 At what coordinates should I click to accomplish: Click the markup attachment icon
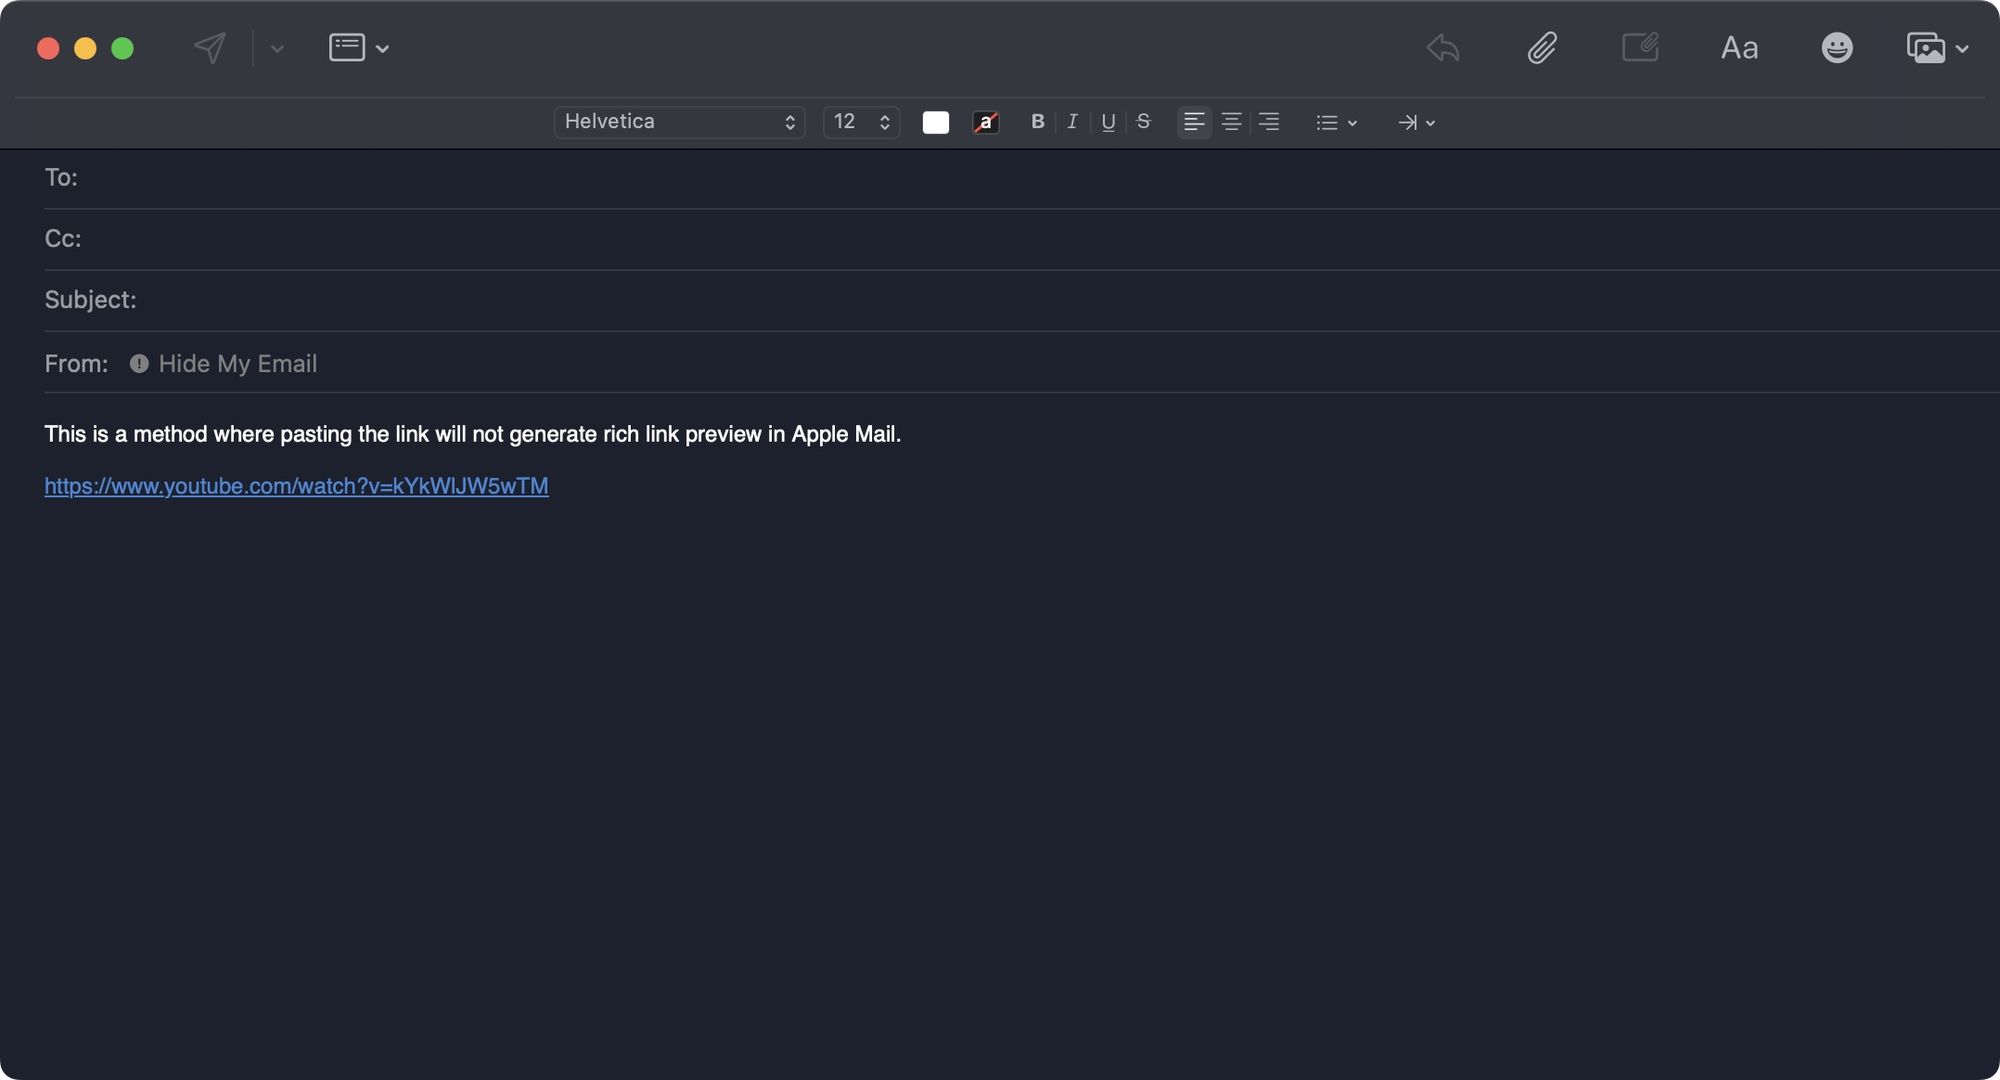click(x=1640, y=47)
